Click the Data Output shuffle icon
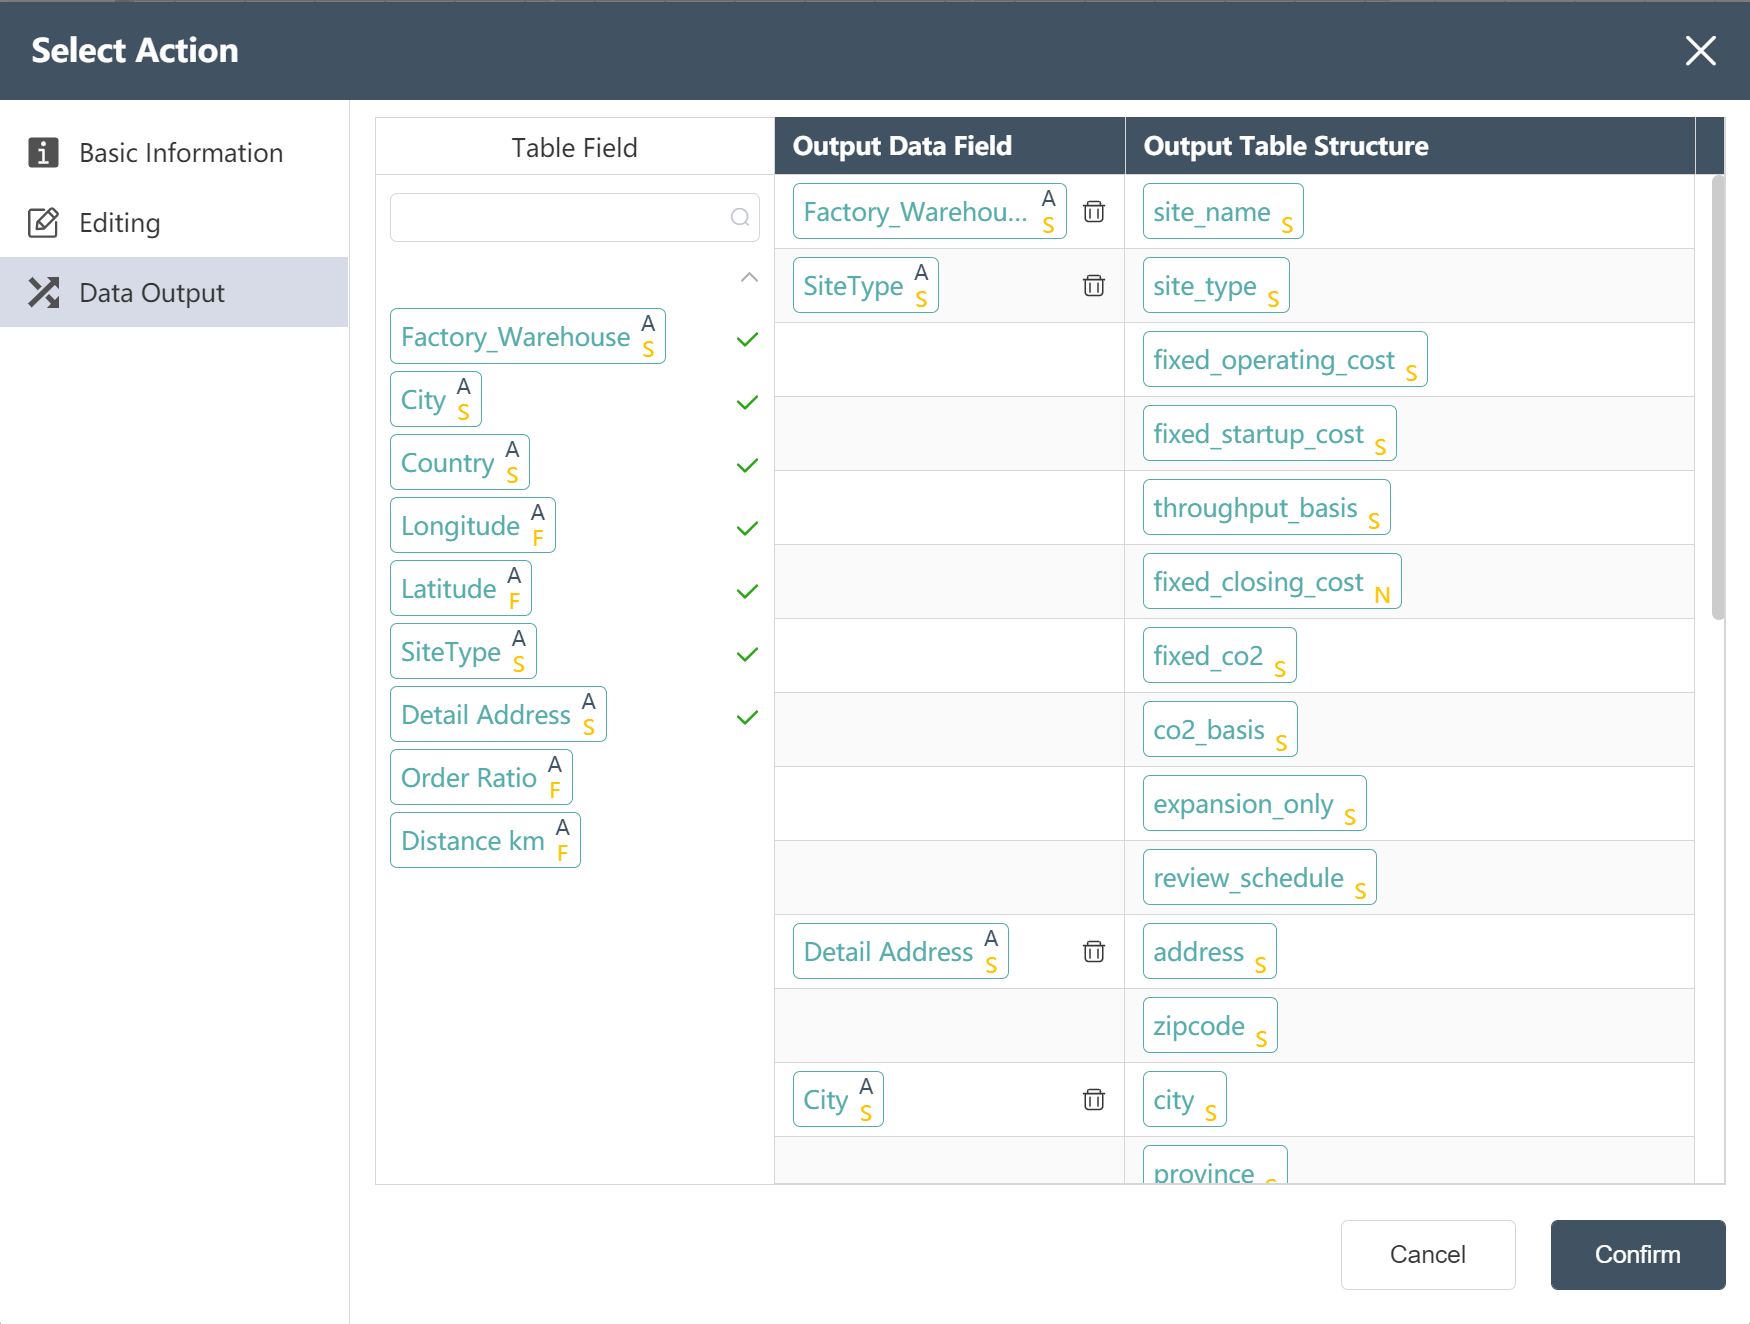 click(x=43, y=292)
